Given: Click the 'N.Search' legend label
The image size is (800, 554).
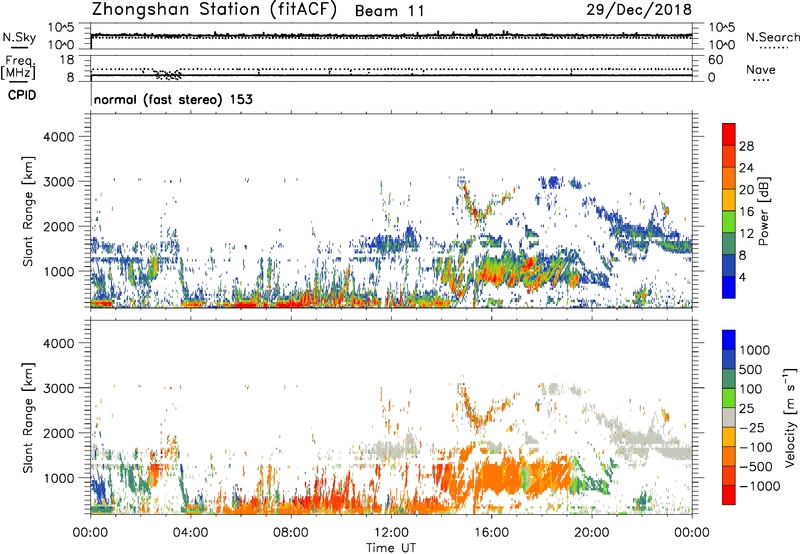Looking at the screenshot, I should coord(772,37).
